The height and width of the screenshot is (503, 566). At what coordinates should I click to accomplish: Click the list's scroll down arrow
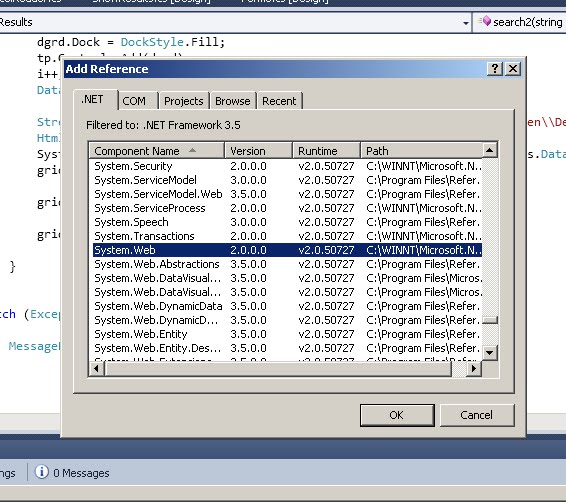tap(490, 352)
